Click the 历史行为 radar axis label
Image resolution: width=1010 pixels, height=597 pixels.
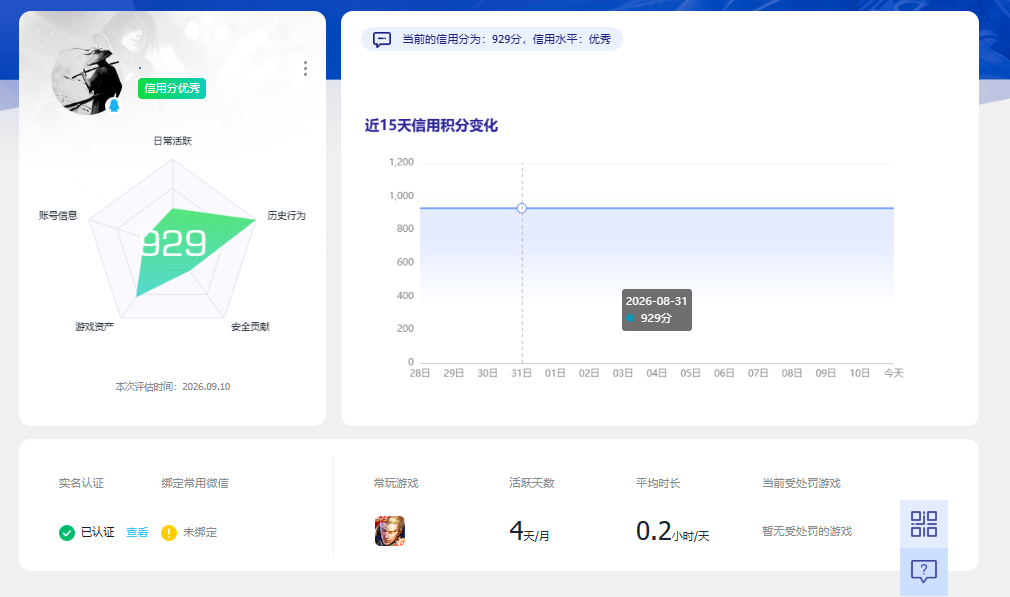287,215
